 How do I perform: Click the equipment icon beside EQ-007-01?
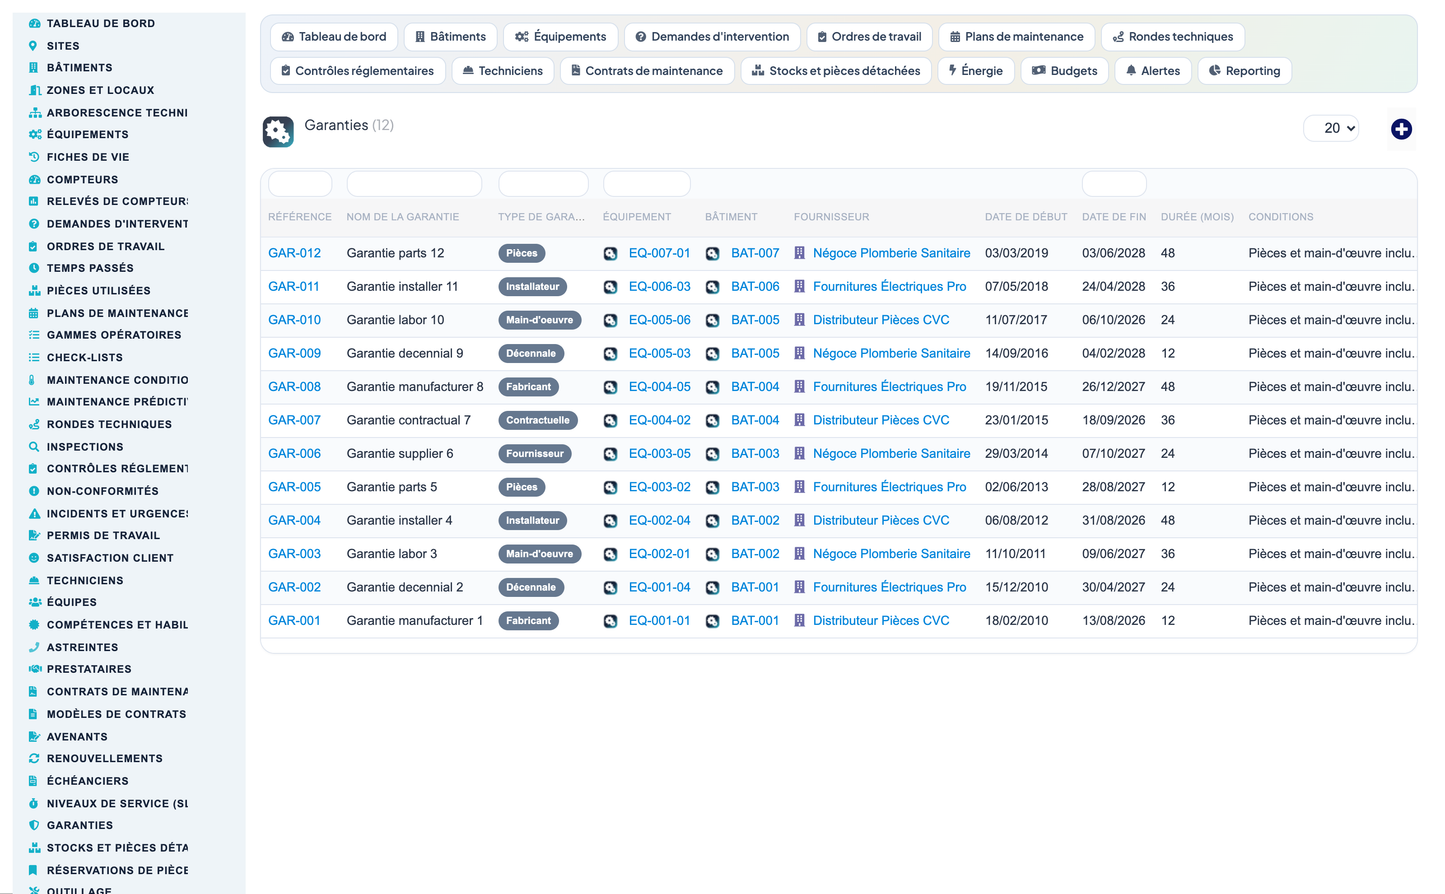(610, 254)
